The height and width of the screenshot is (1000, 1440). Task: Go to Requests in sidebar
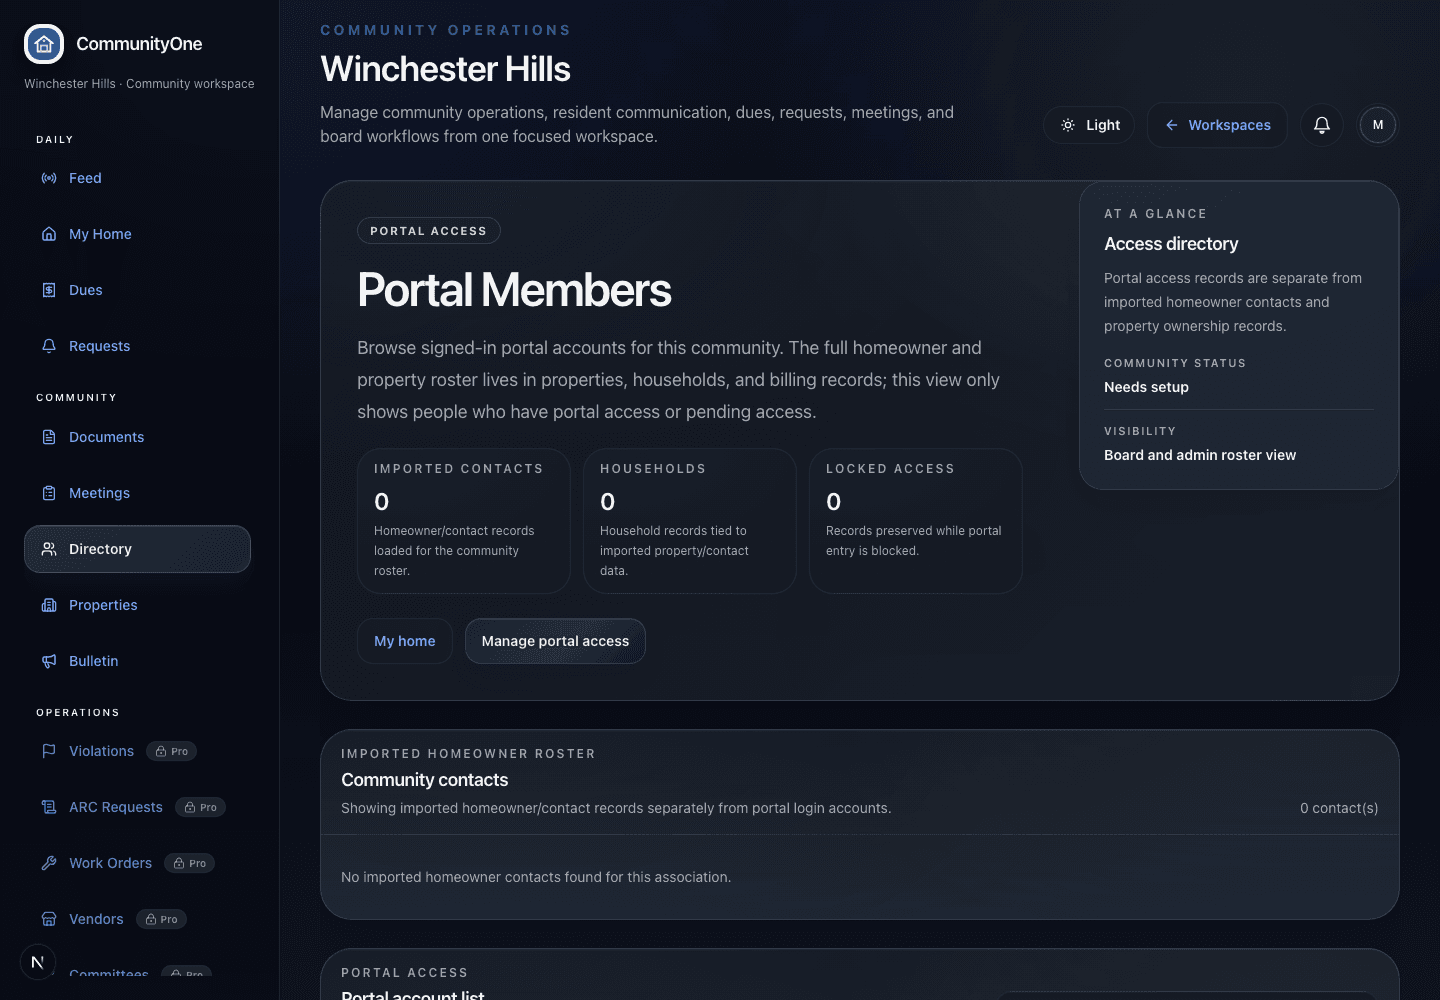[x=137, y=346]
